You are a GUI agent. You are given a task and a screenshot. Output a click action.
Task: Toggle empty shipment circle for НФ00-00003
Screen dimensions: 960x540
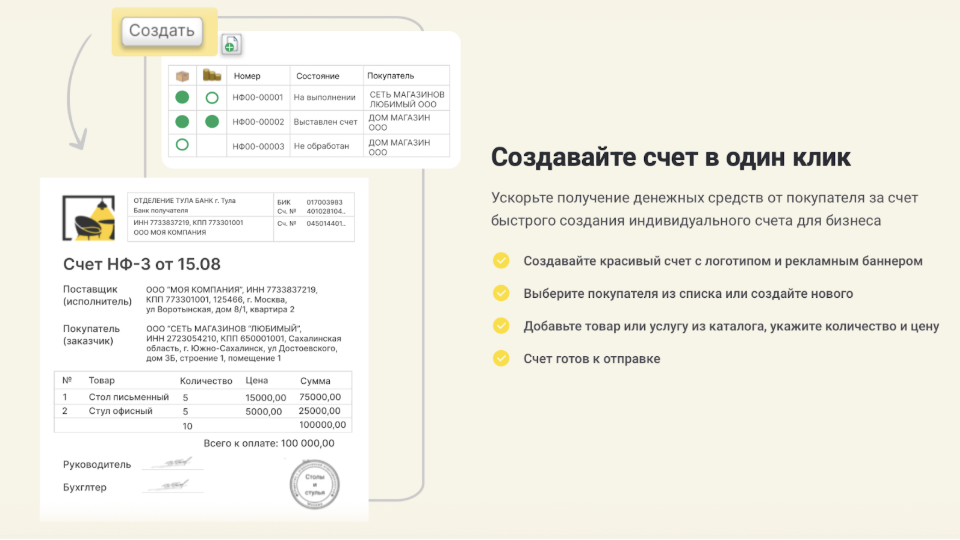(x=182, y=145)
